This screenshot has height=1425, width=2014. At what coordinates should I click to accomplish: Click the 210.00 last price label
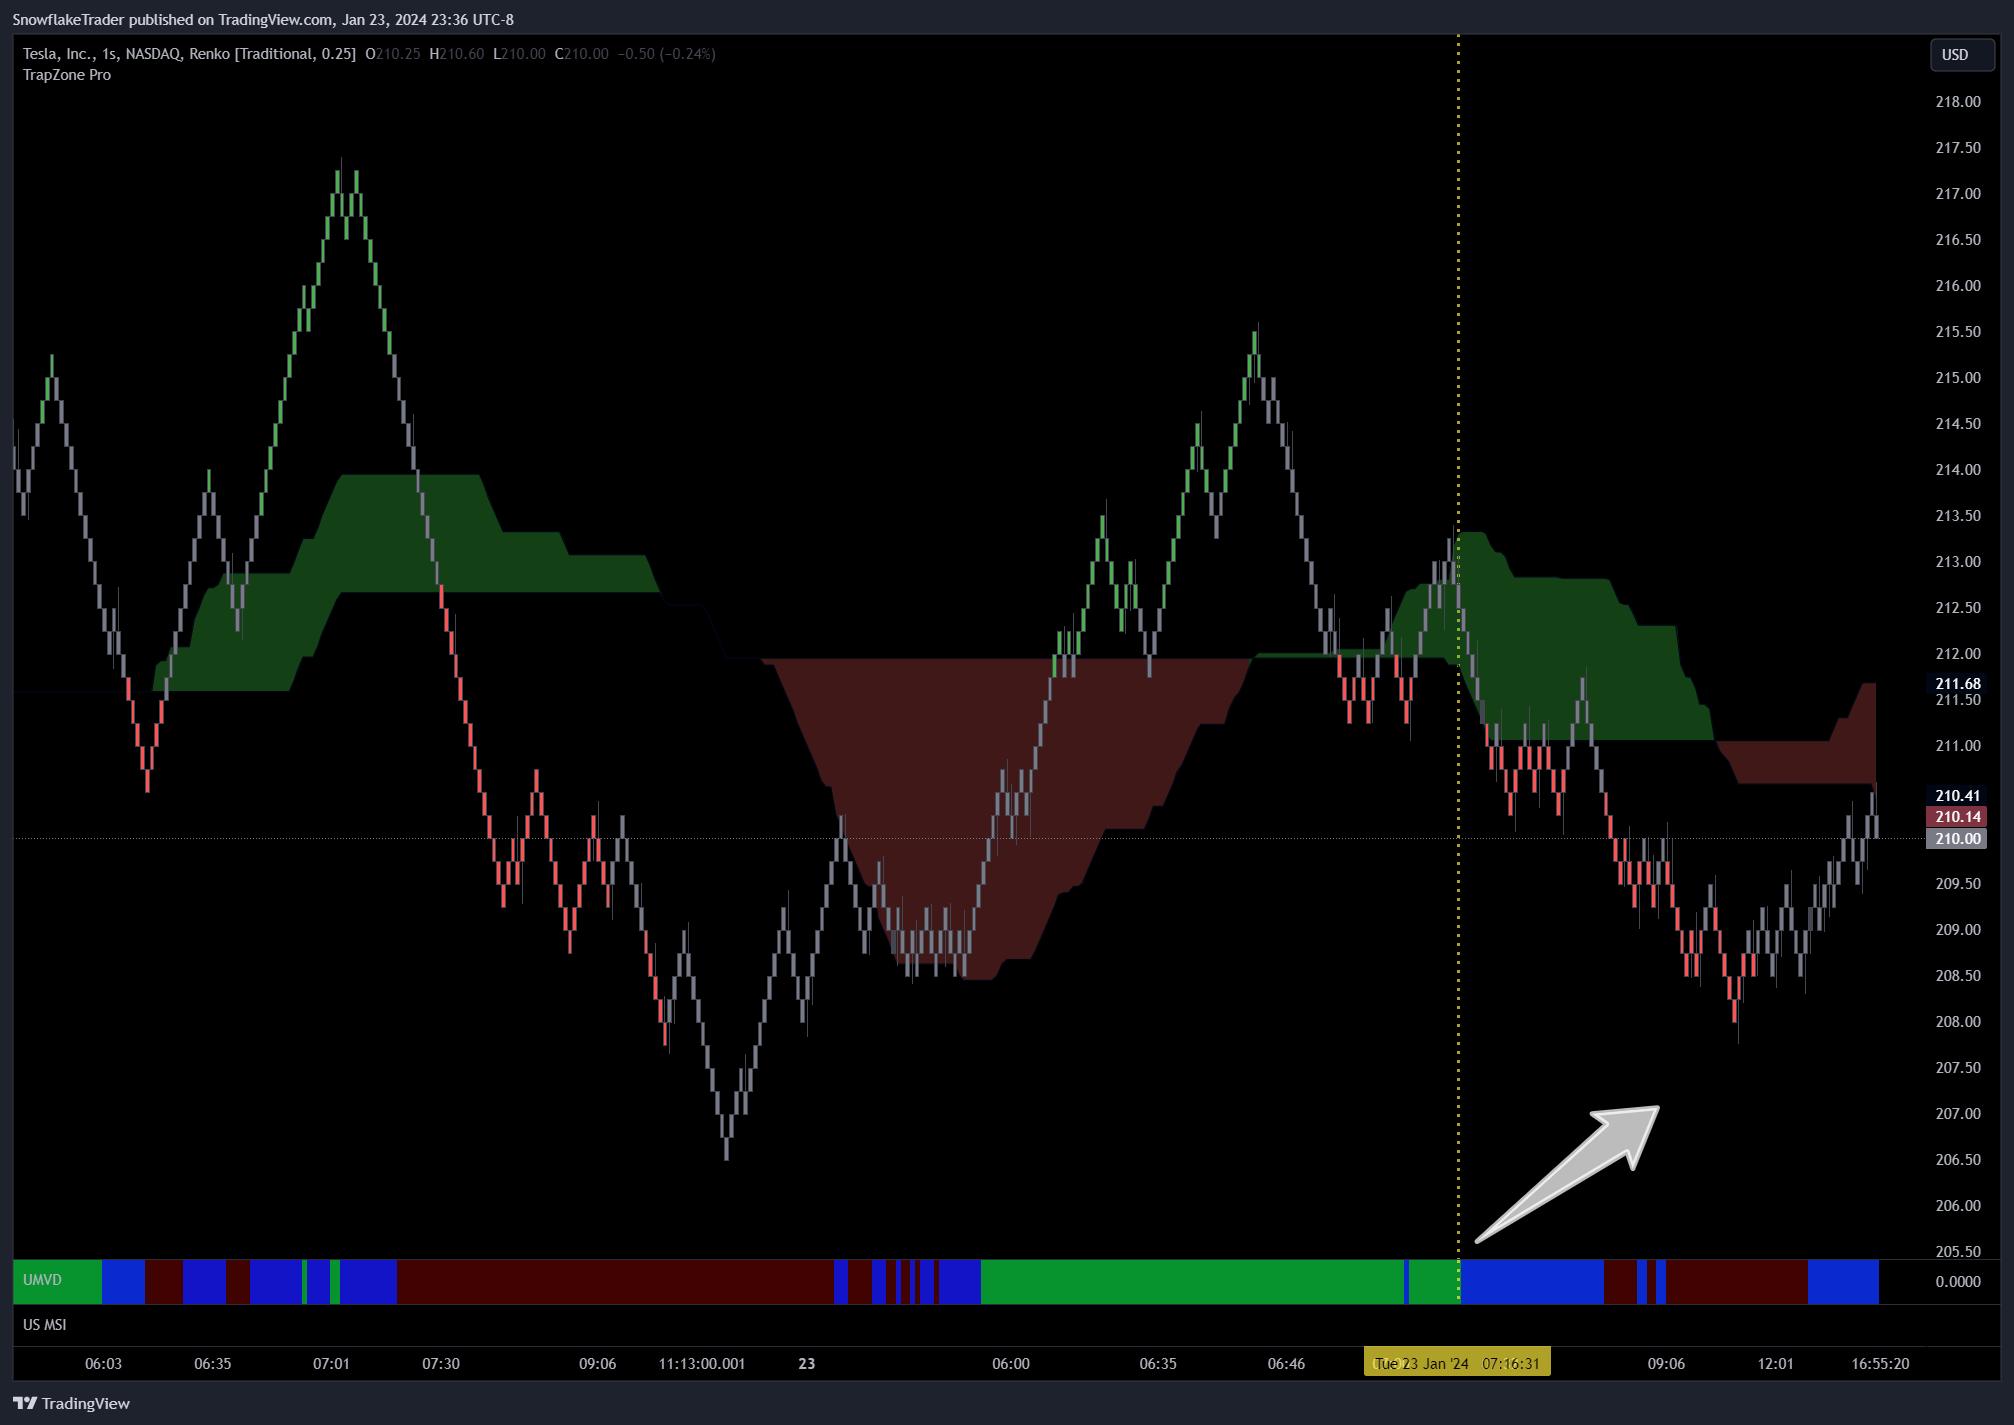1957,838
